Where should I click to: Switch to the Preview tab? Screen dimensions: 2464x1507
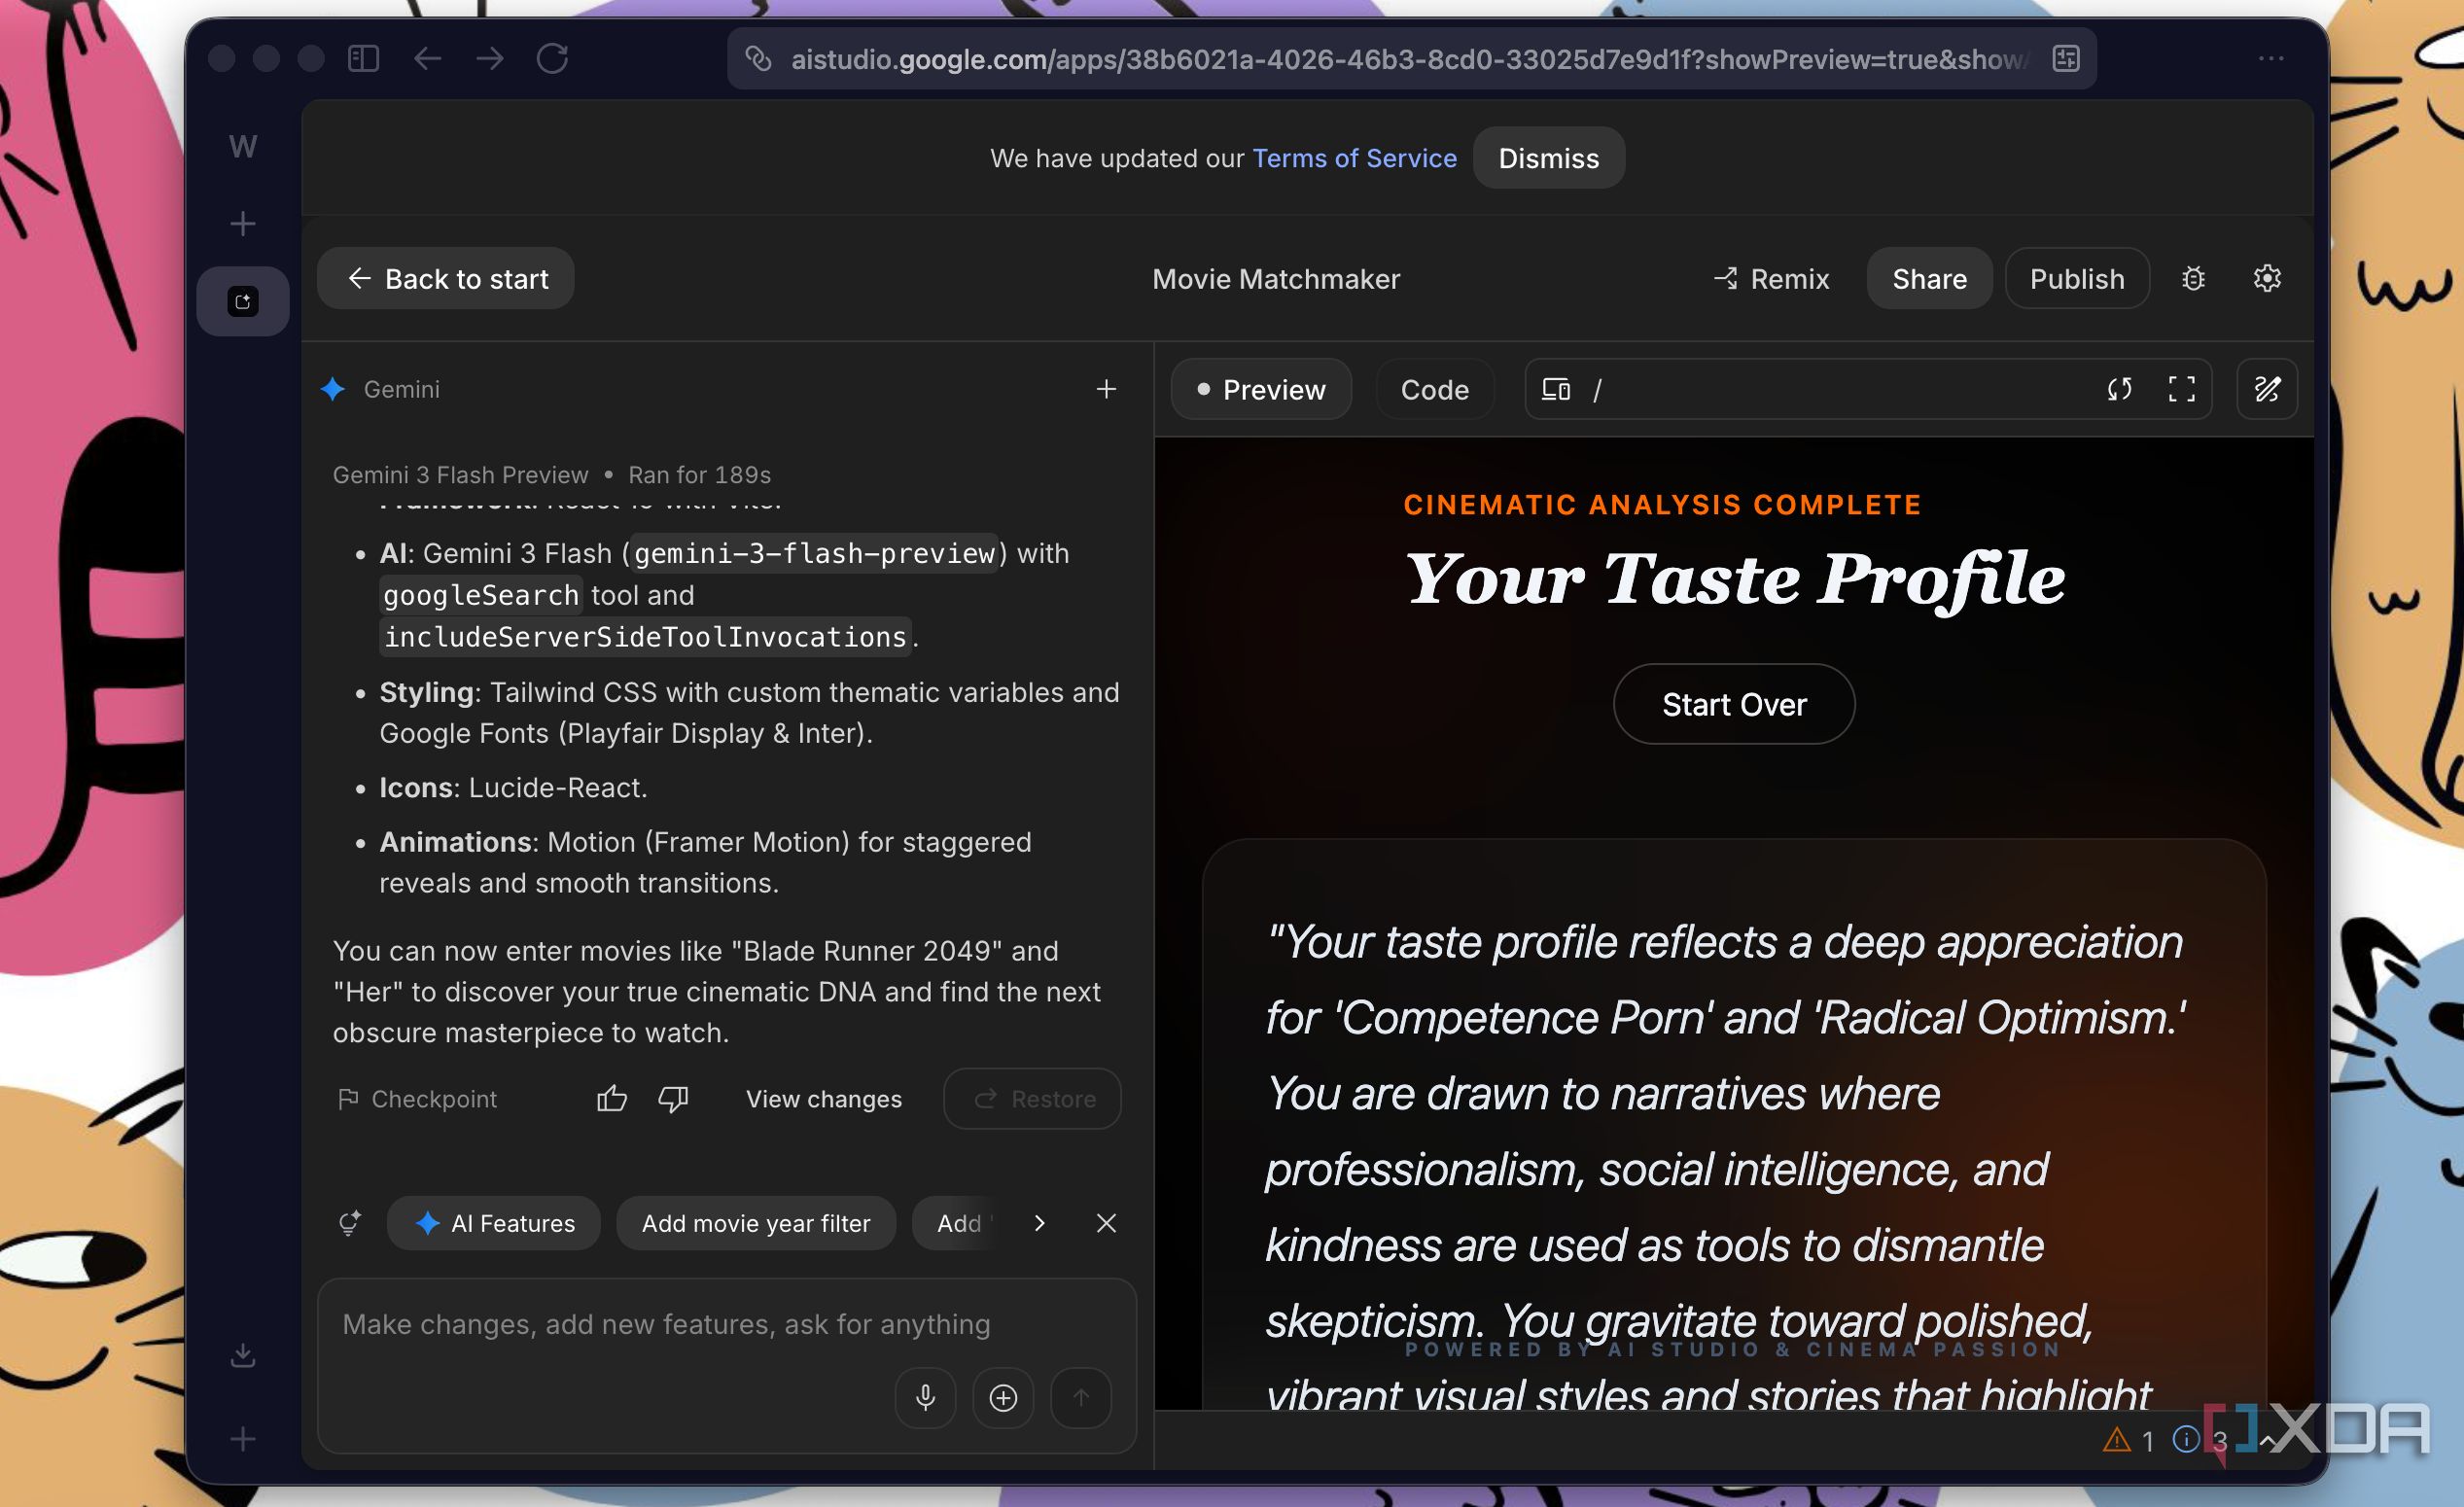[x=1261, y=389]
